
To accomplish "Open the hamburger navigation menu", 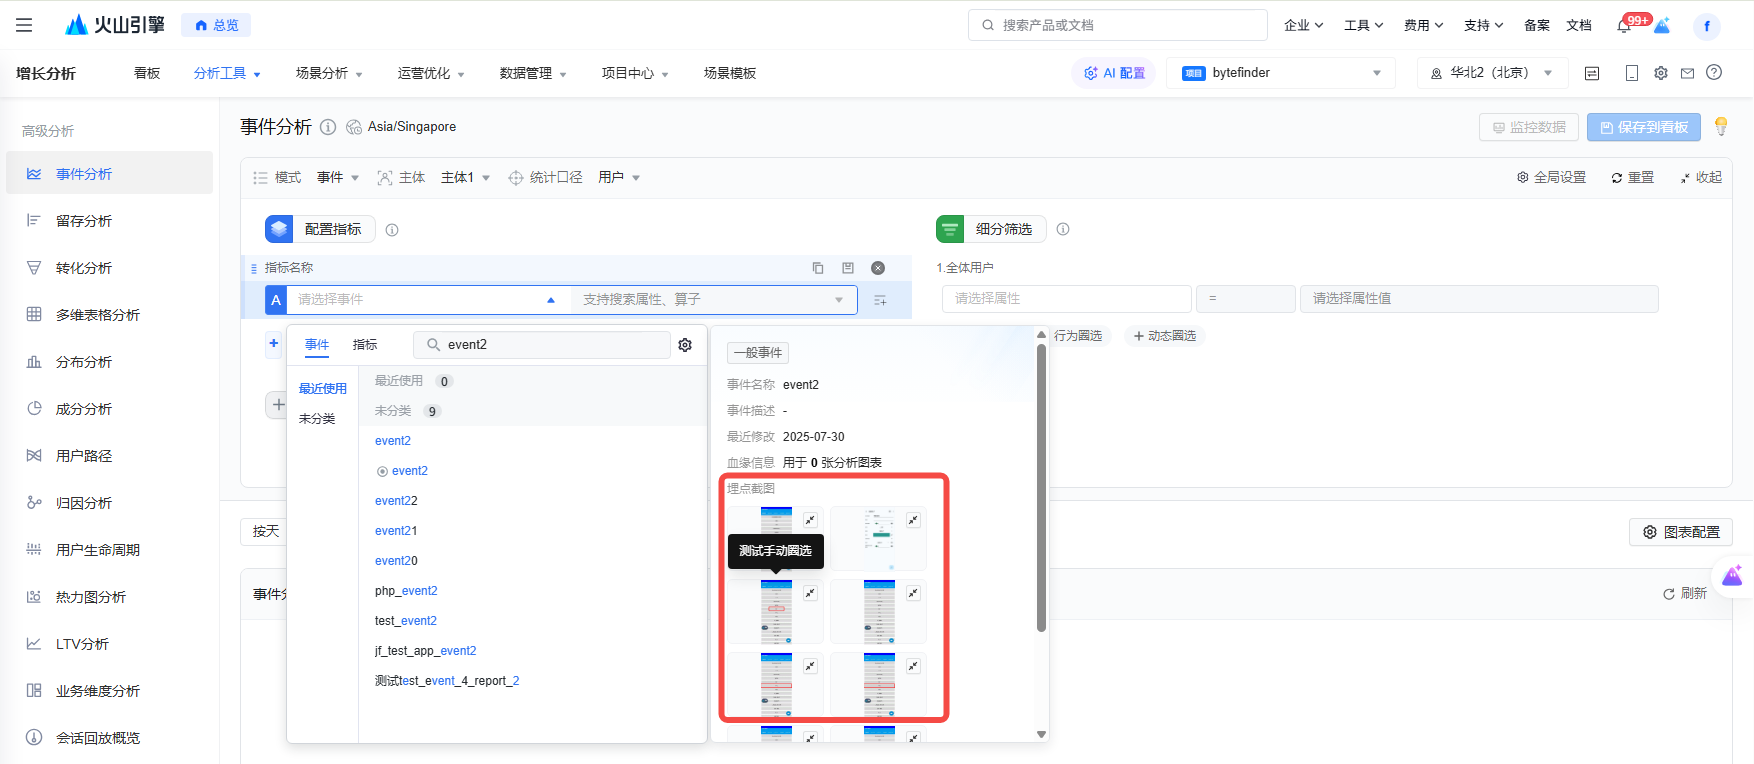I will 24,25.
